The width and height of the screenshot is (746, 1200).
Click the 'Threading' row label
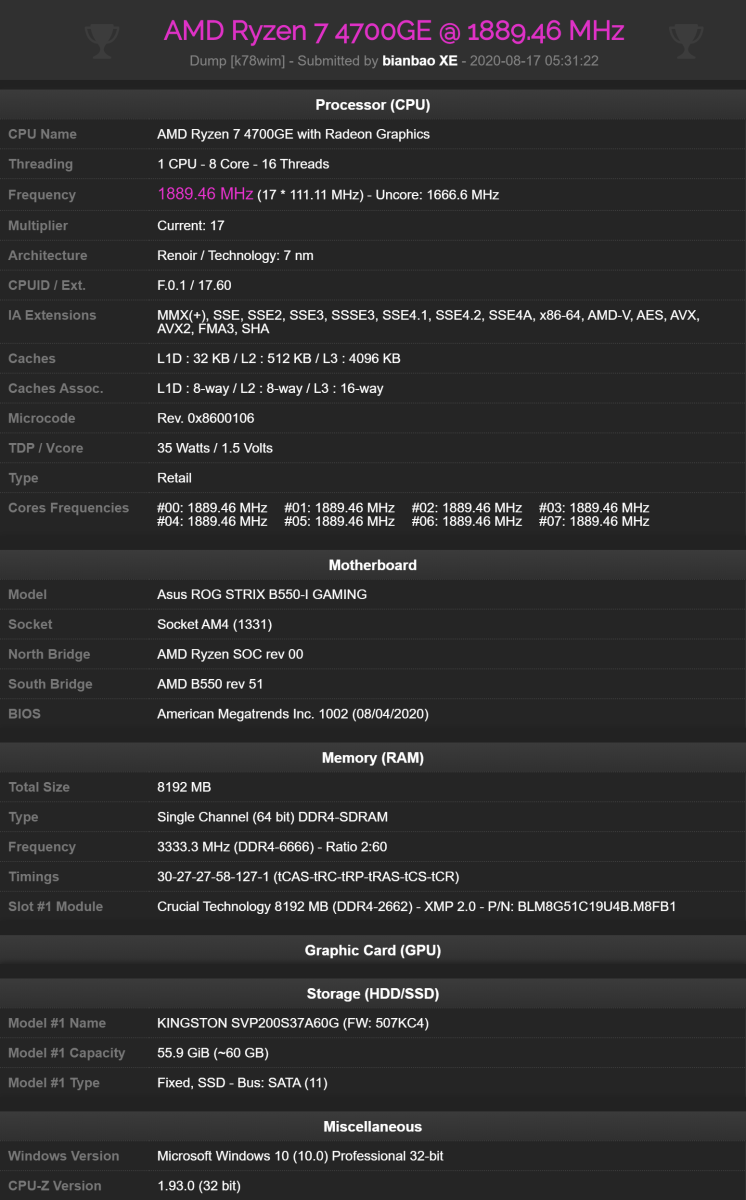[x=40, y=164]
